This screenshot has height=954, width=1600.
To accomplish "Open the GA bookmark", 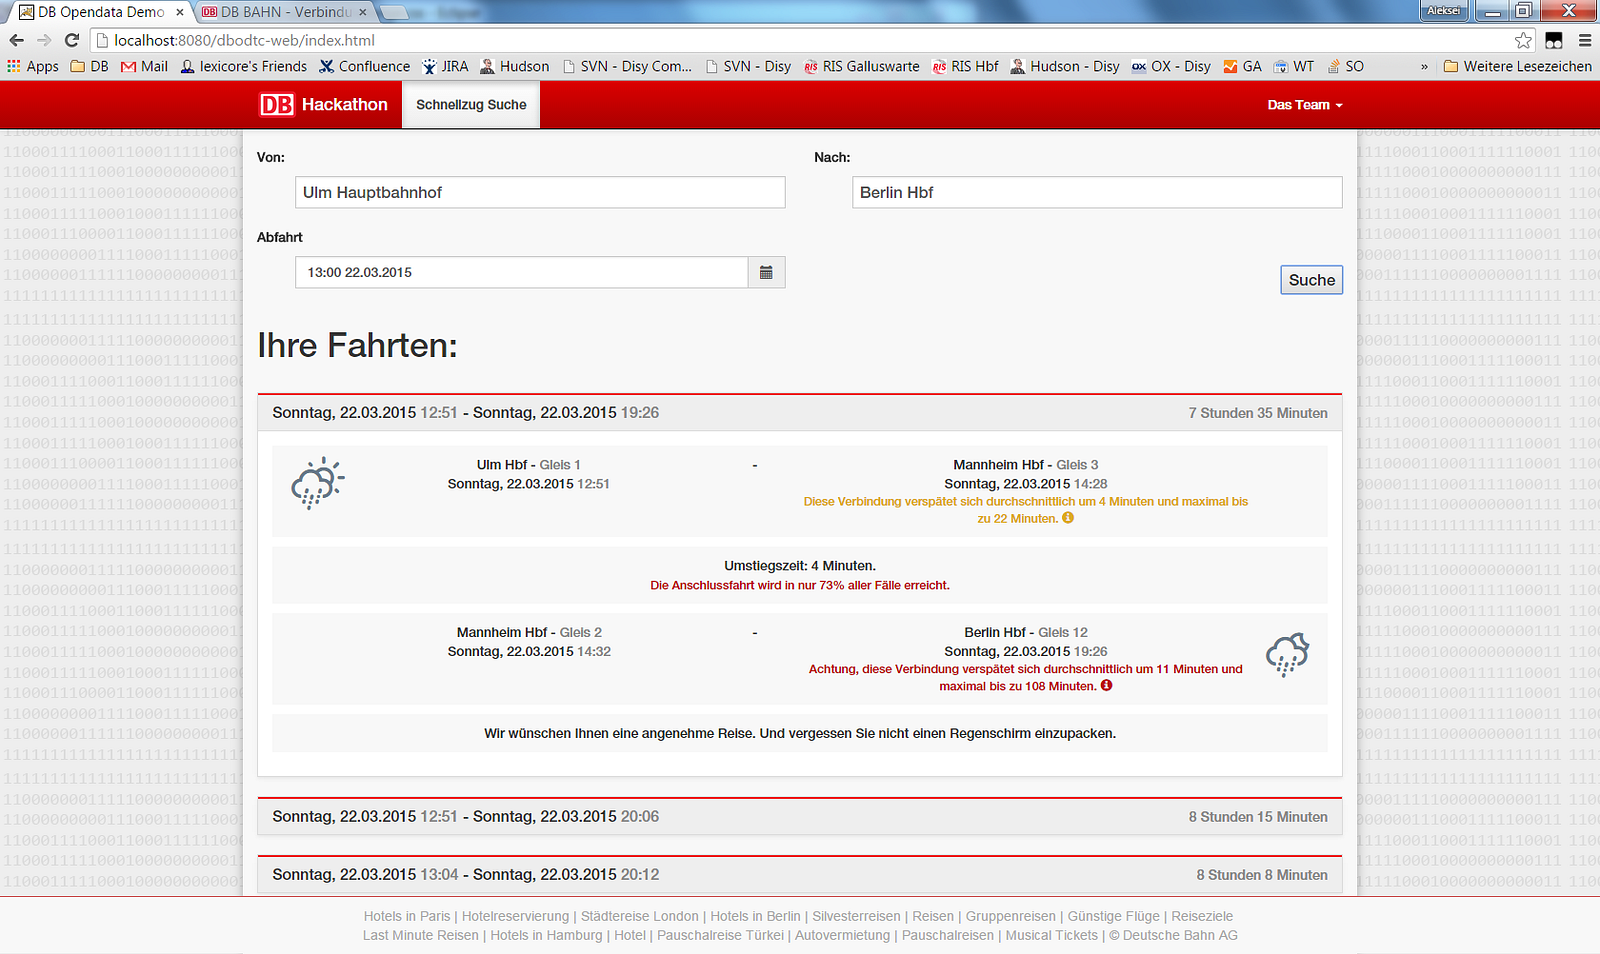I will tap(1243, 66).
